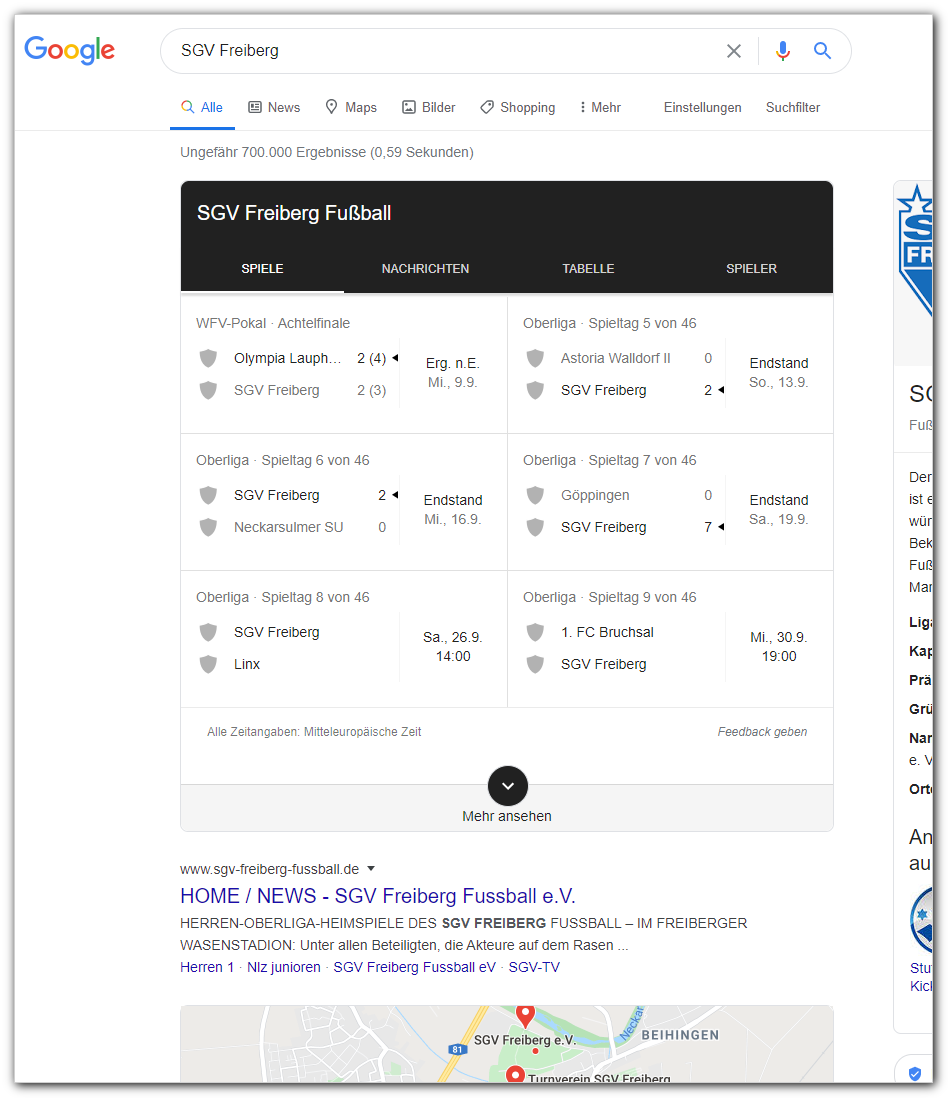The image size is (948, 1098).
Task: Open the Herren 1 sitelink
Action: click(207, 967)
